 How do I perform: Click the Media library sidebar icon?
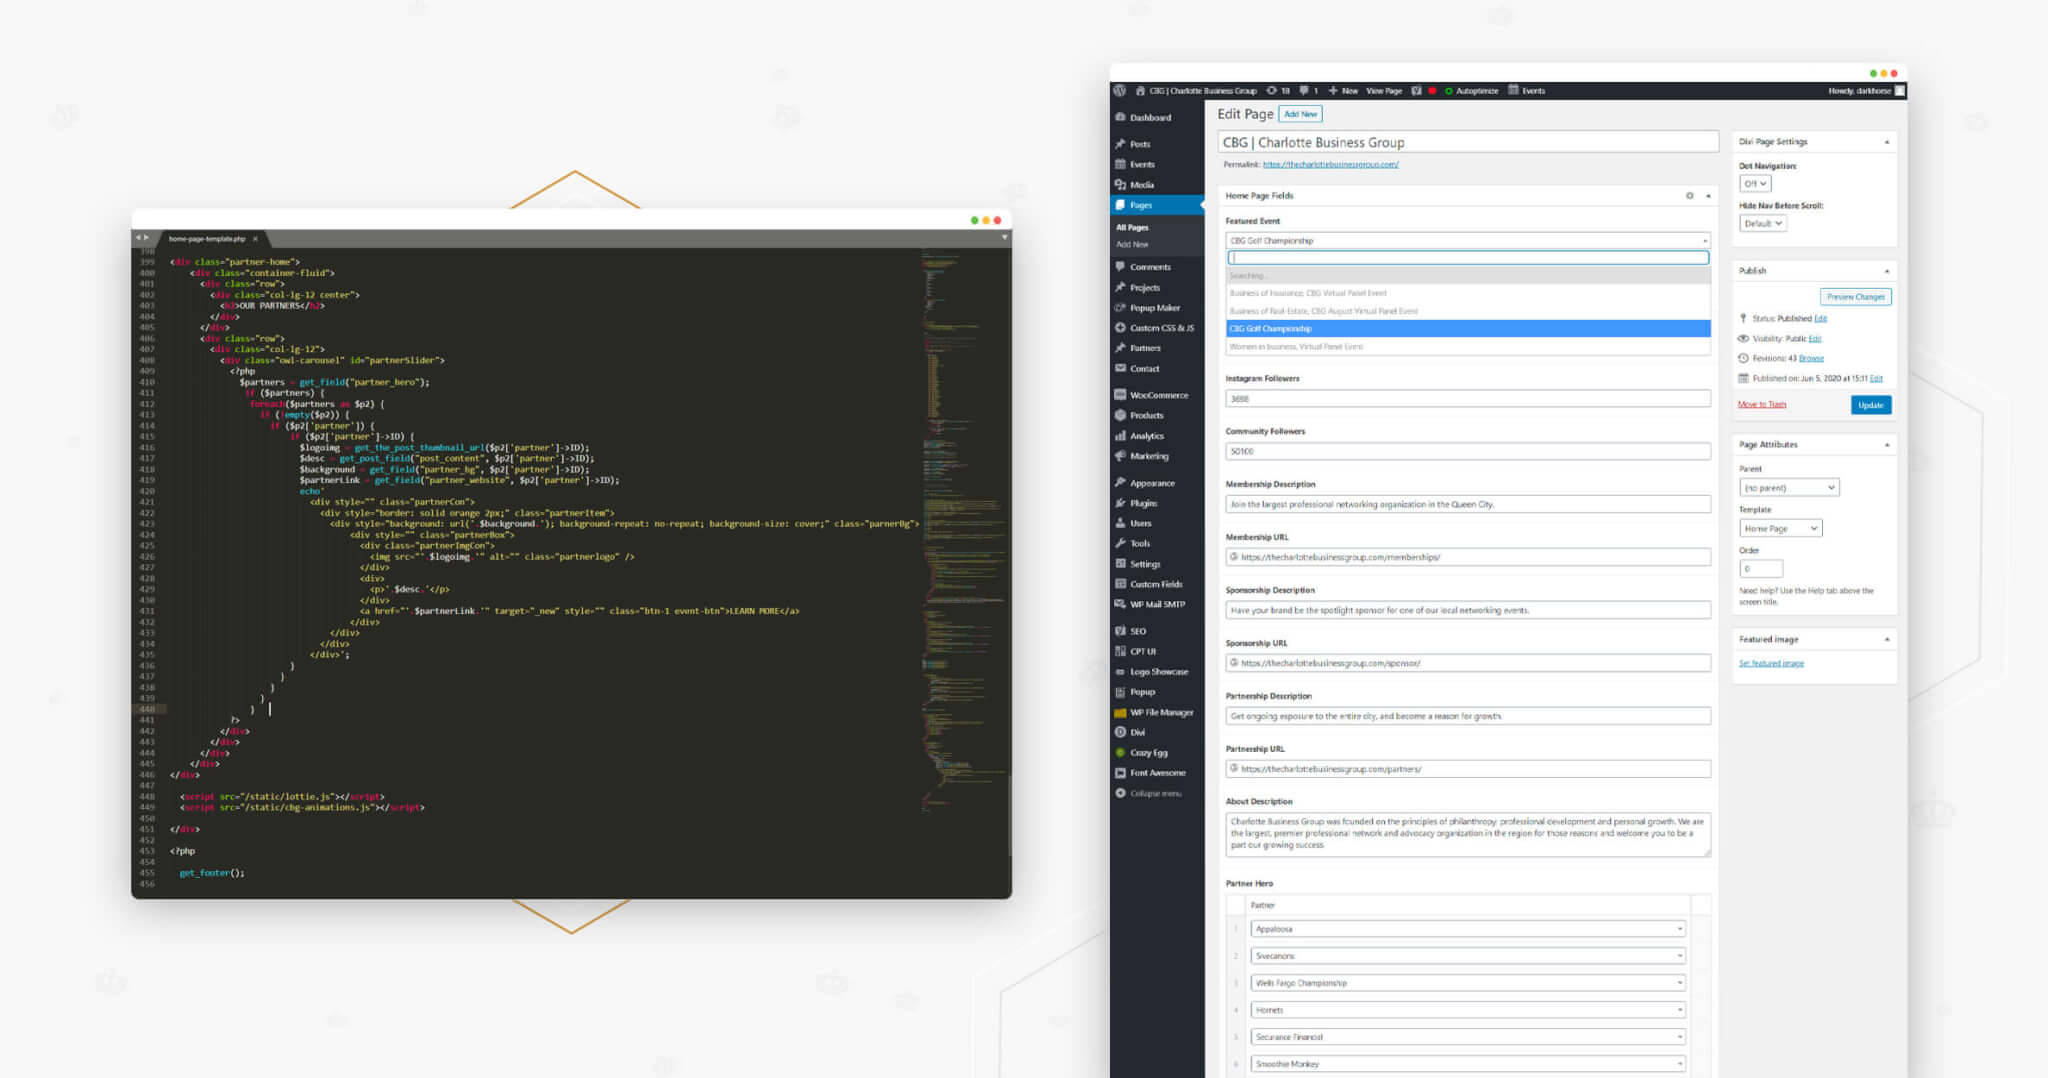coord(1120,185)
